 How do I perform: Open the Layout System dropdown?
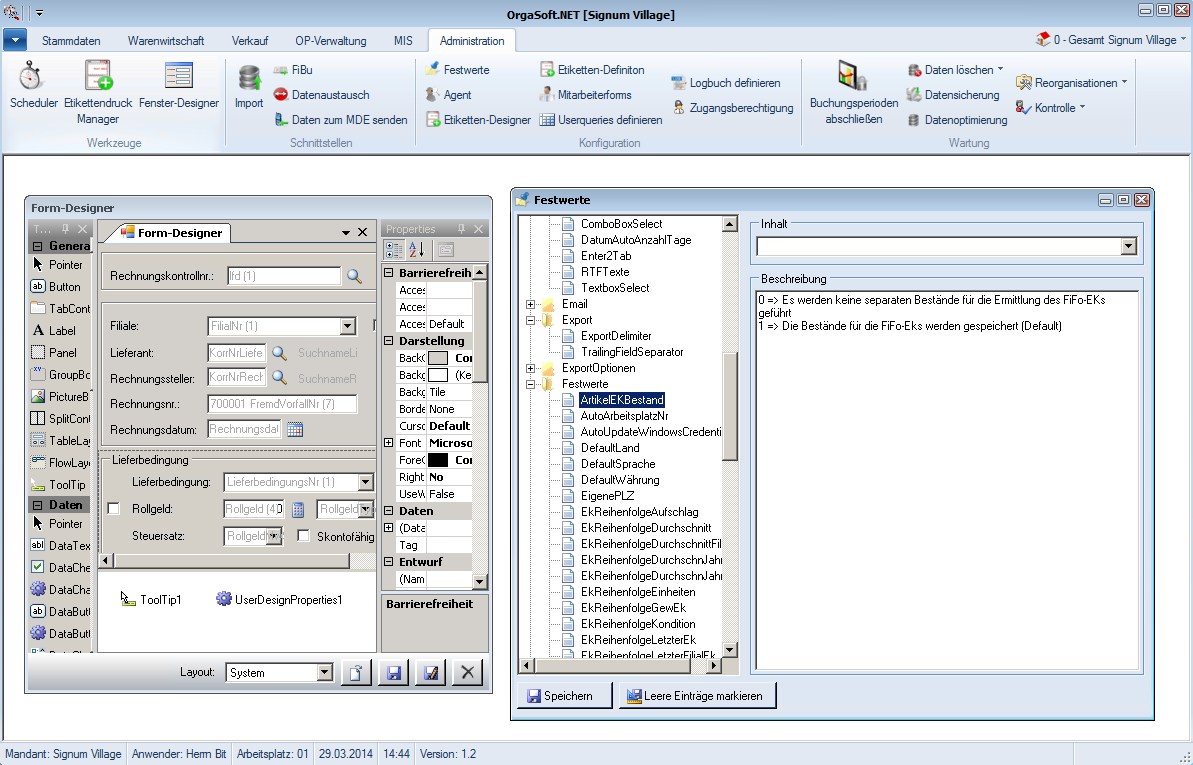324,673
